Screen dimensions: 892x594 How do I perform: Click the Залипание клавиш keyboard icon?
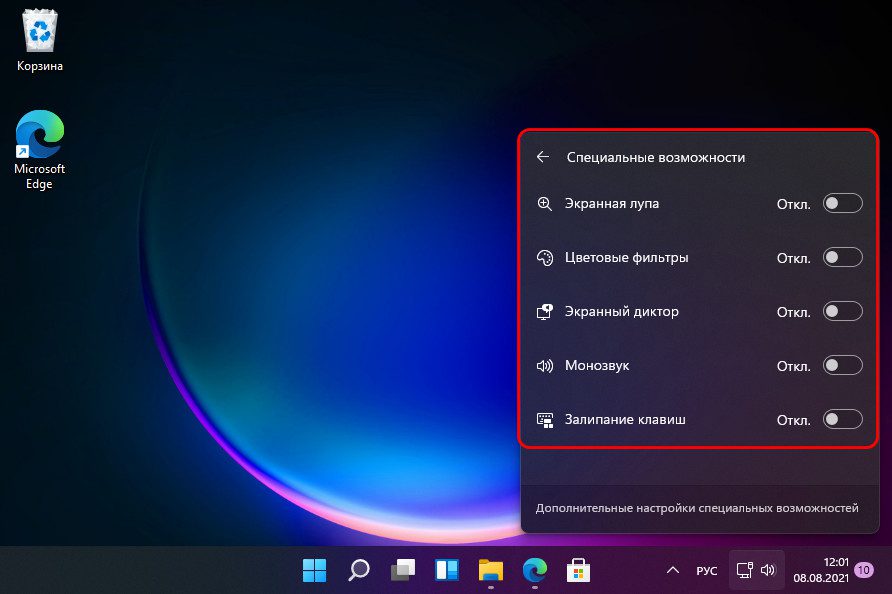point(544,420)
